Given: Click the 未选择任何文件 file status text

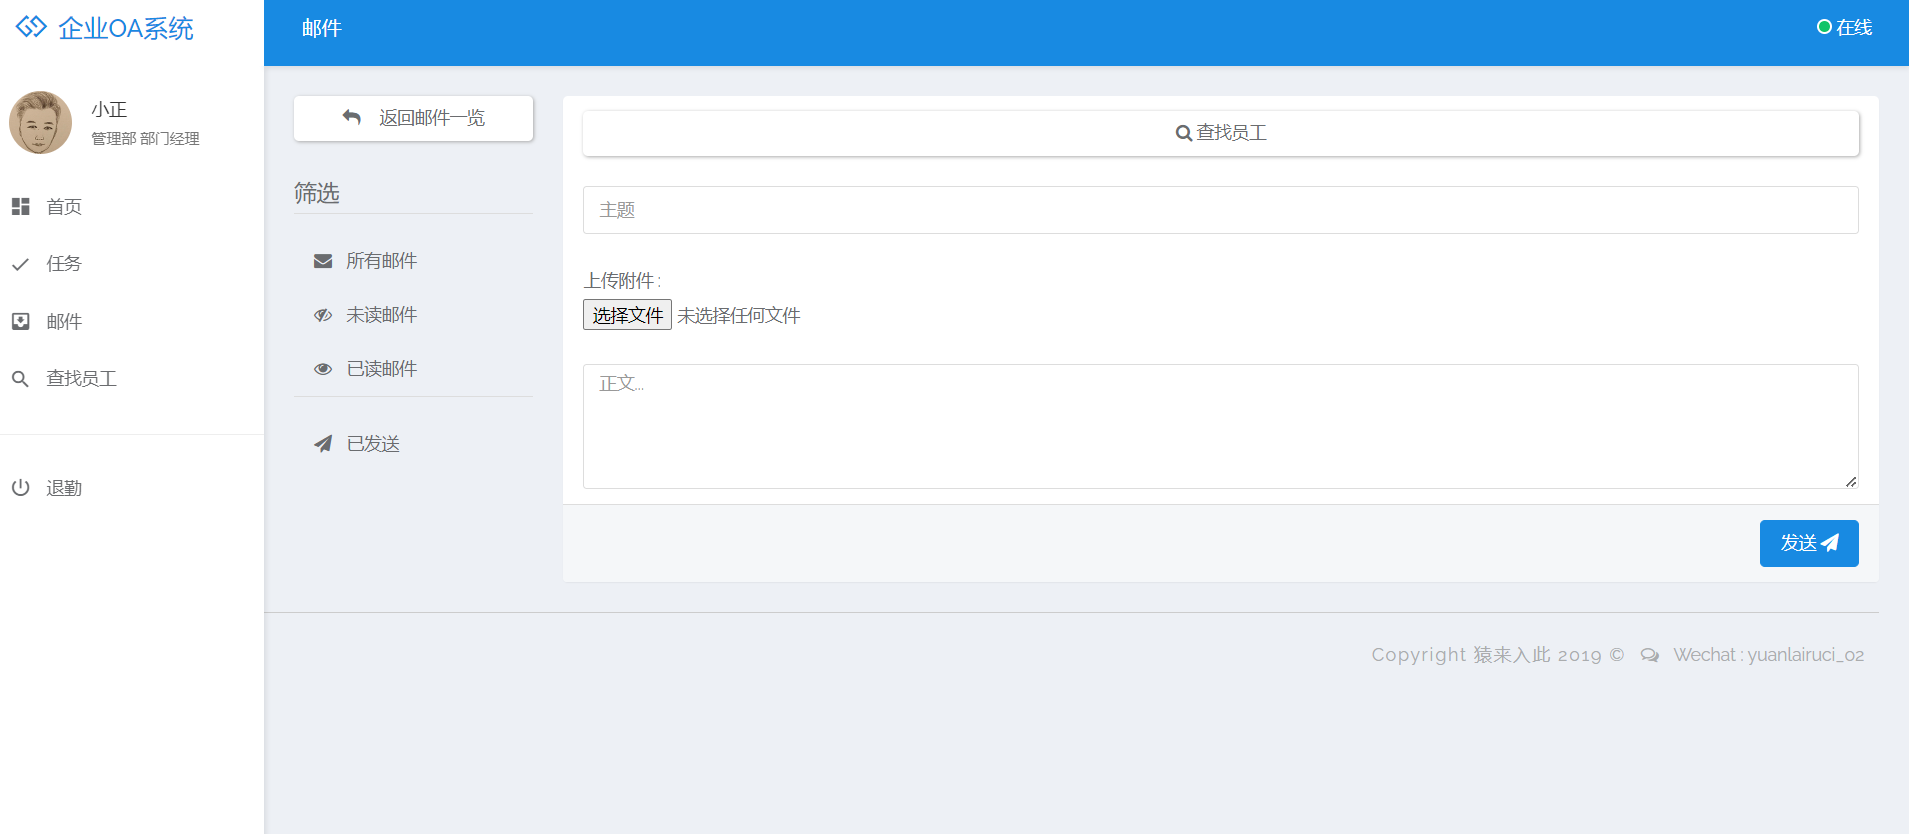Looking at the screenshot, I should click(739, 316).
